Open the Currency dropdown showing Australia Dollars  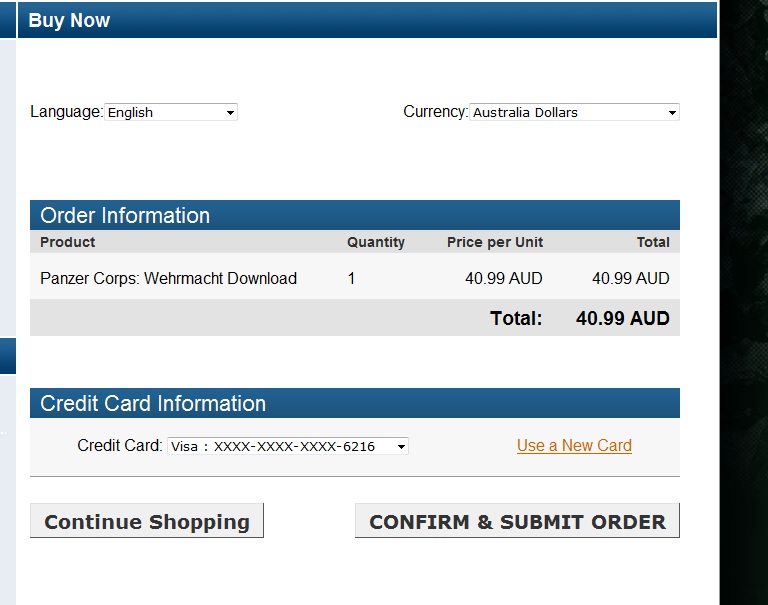click(574, 112)
